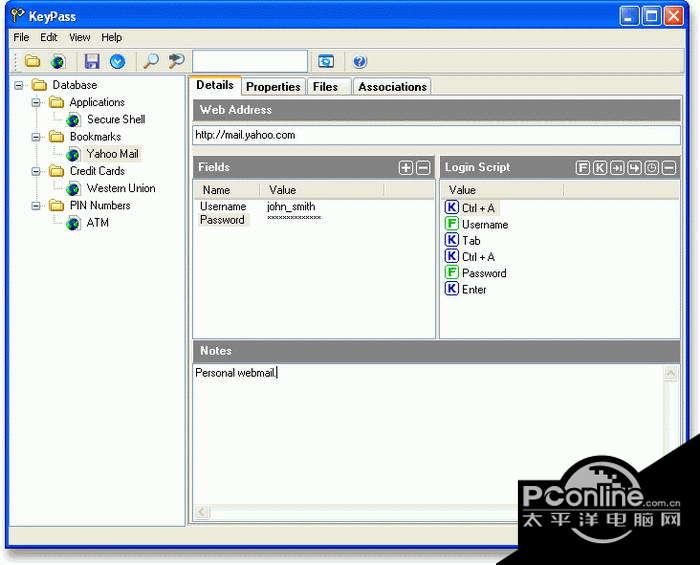Click the blue screen toolbar icon
Image resolution: width=700 pixels, height=565 pixels.
tap(326, 61)
